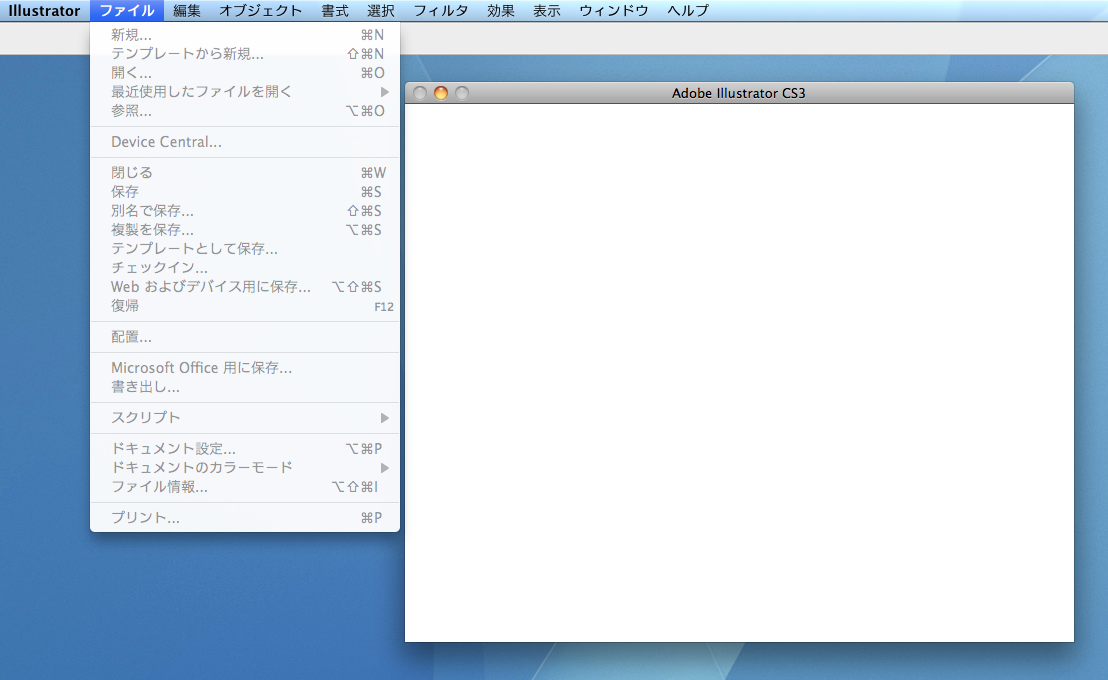Image resolution: width=1108 pixels, height=680 pixels.
Task: Select Web およびデバイス用に保存... entry
Action: coord(244,287)
